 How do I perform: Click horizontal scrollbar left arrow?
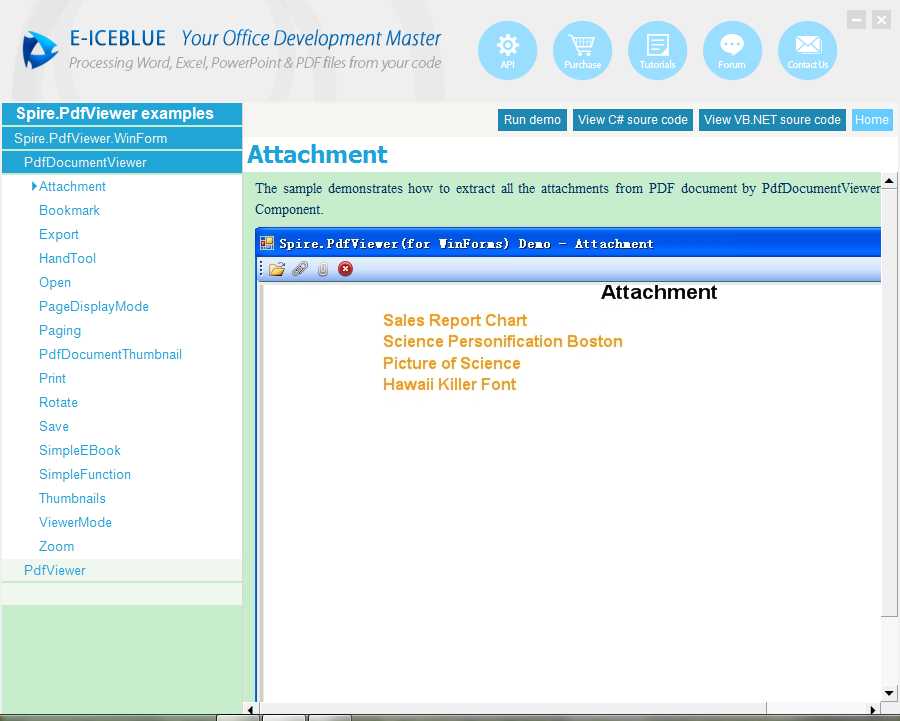click(250, 710)
